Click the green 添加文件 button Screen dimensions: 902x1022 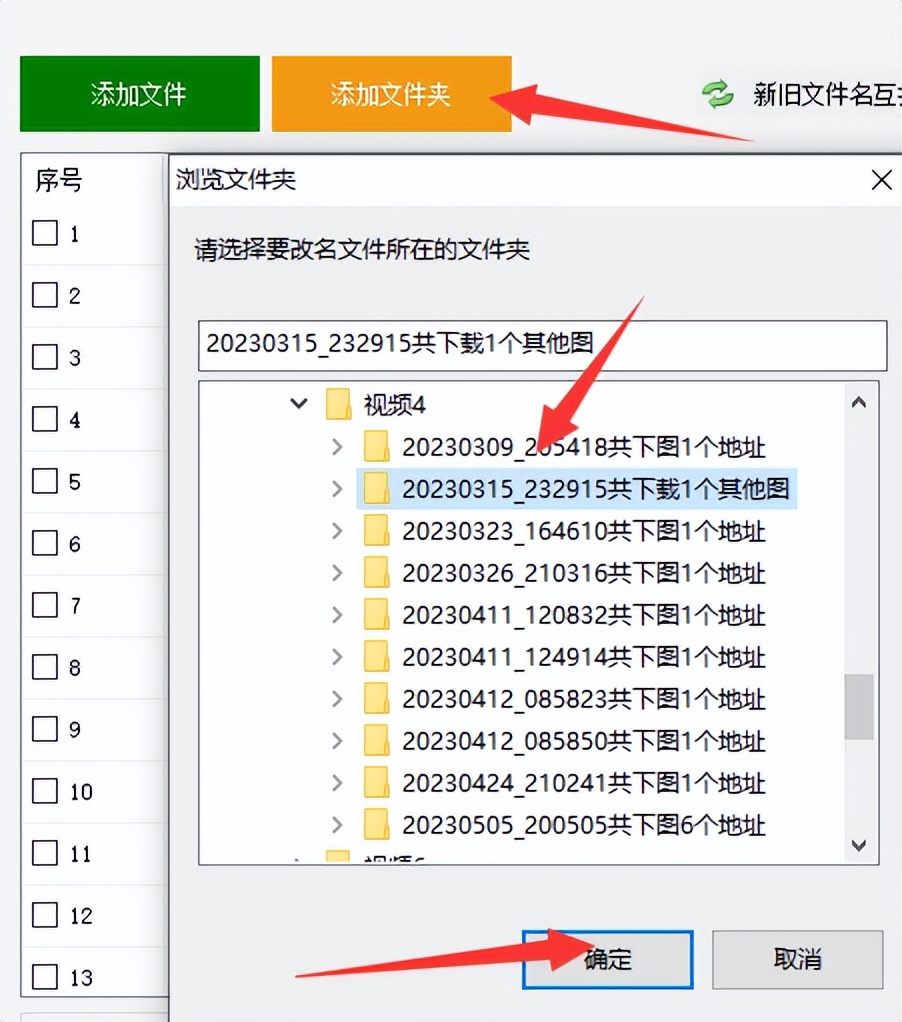pos(139,93)
